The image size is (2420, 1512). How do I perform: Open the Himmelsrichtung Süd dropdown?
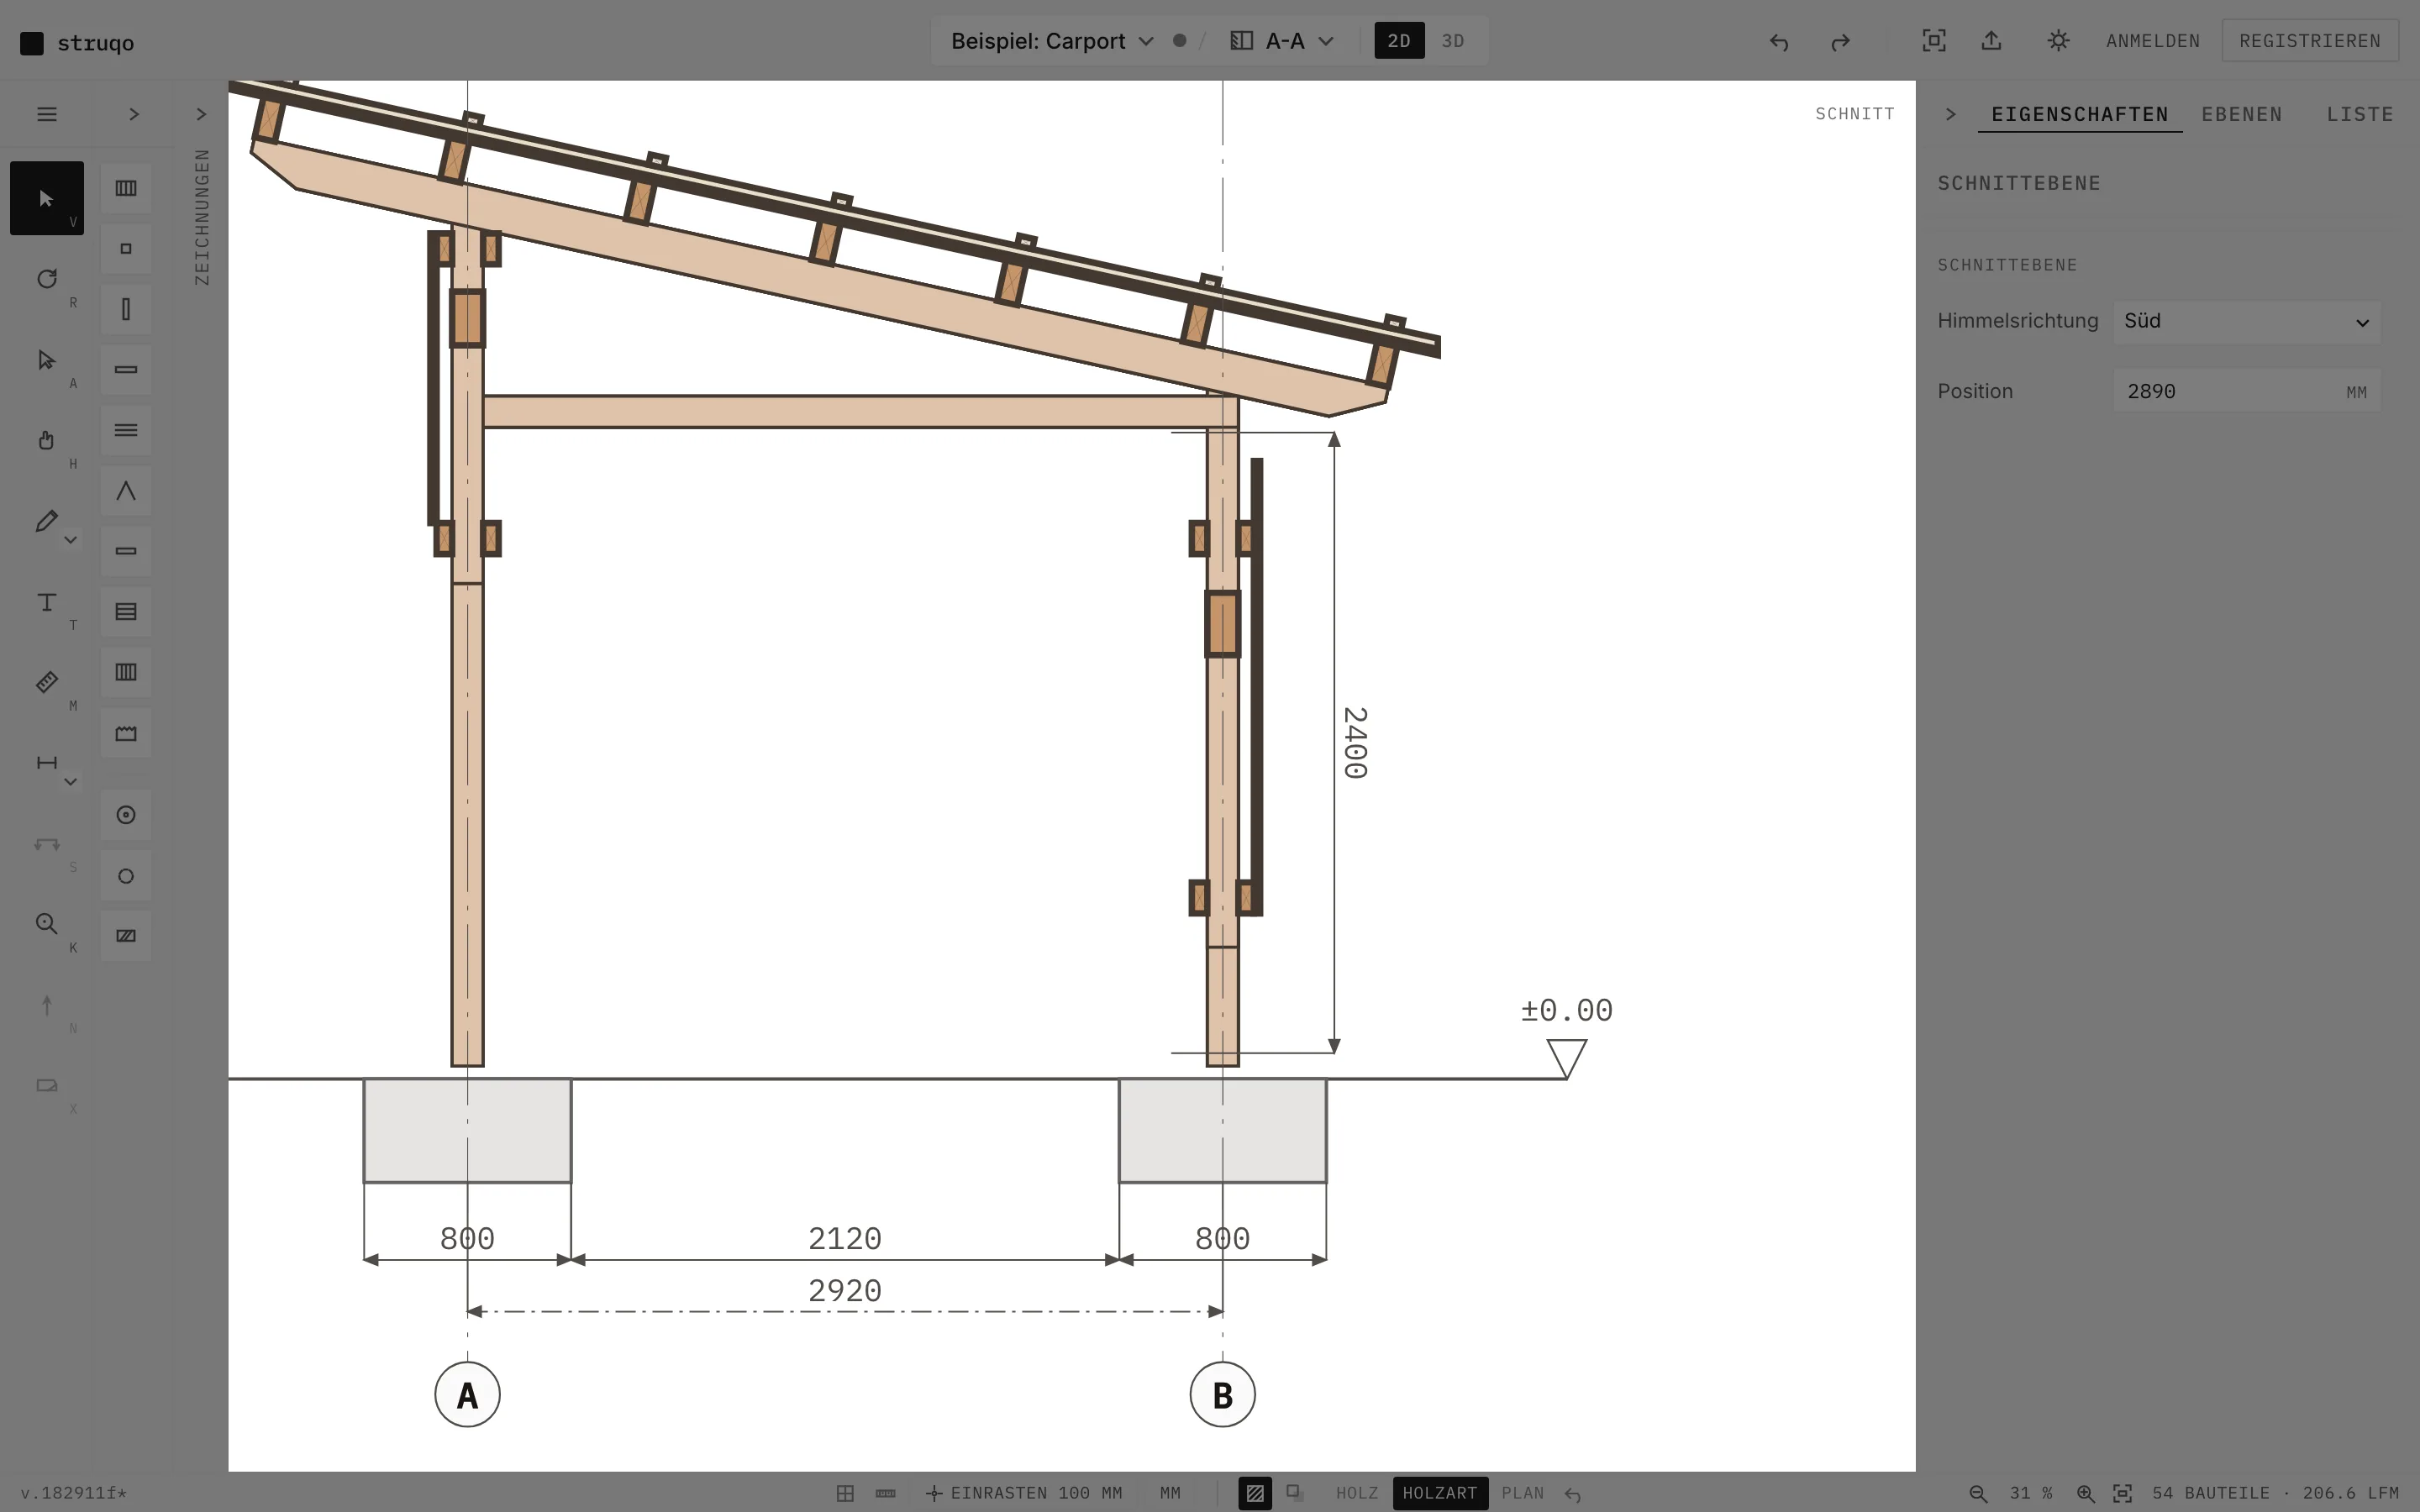(x=2247, y=321)
